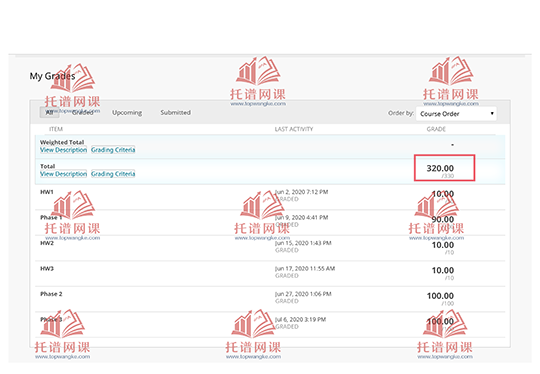Click the ITEM column header
540x374 pixels.
[x=56, y=129]
